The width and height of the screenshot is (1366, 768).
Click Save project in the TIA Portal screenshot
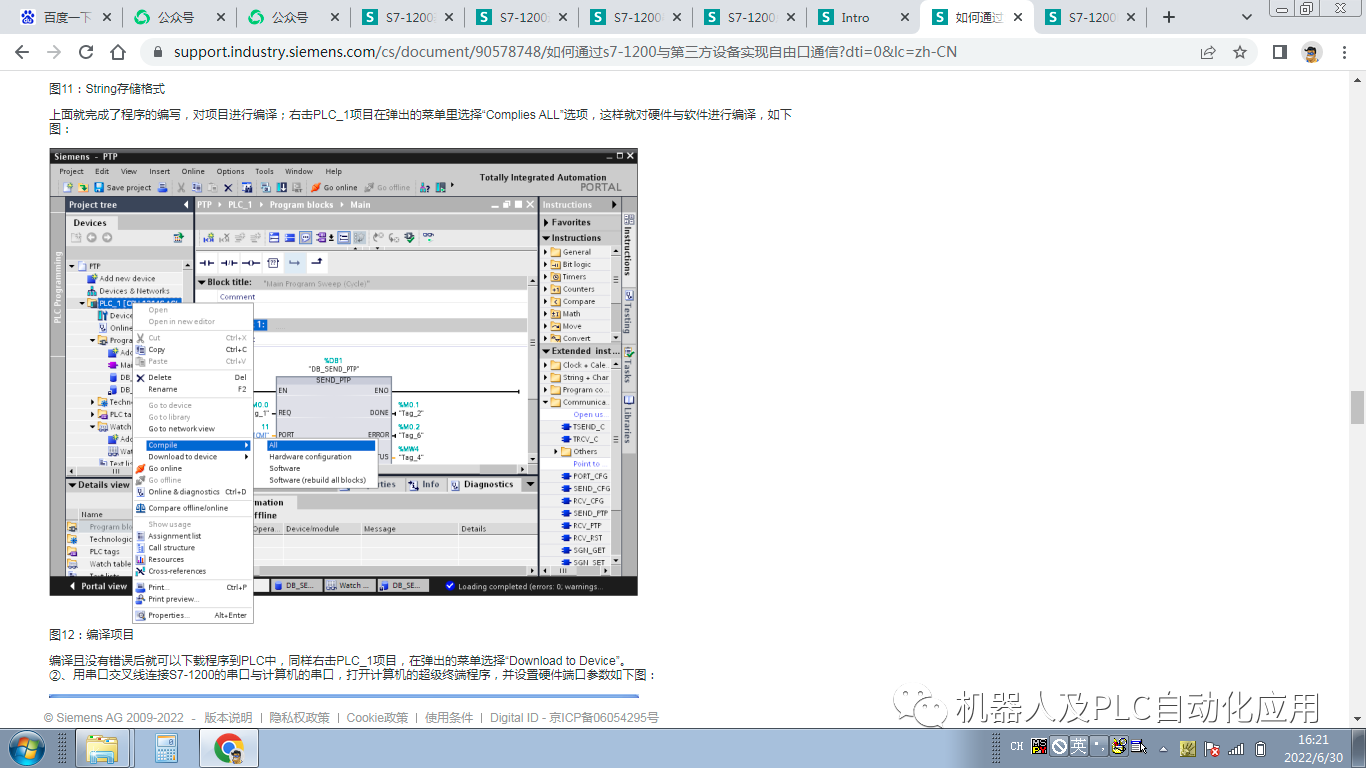coord(122,187)
